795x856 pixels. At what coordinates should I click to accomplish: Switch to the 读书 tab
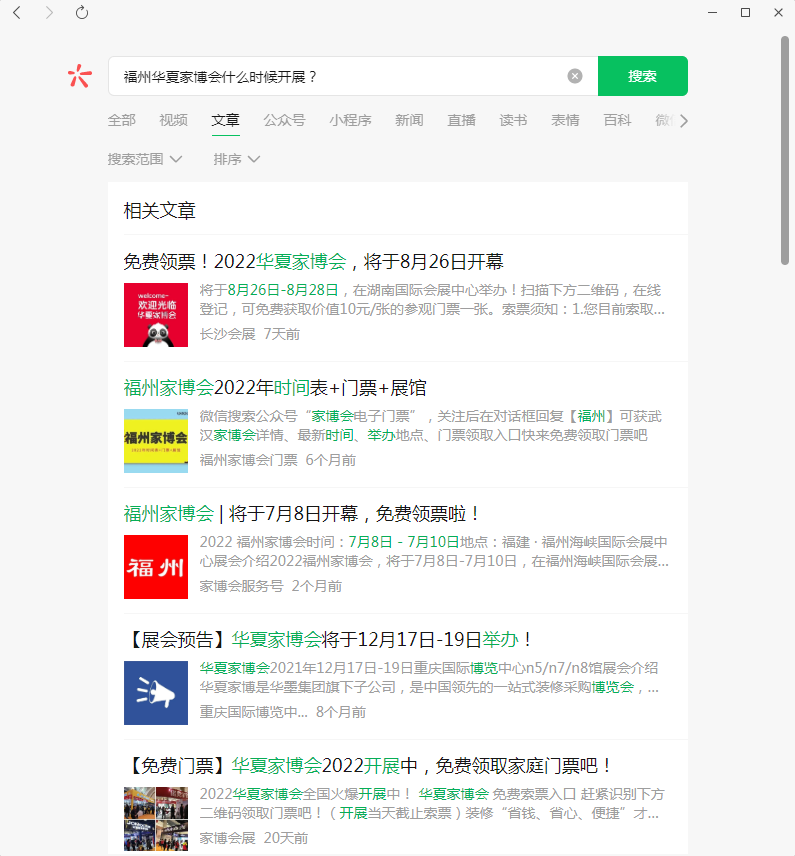[x=513, y=120]
